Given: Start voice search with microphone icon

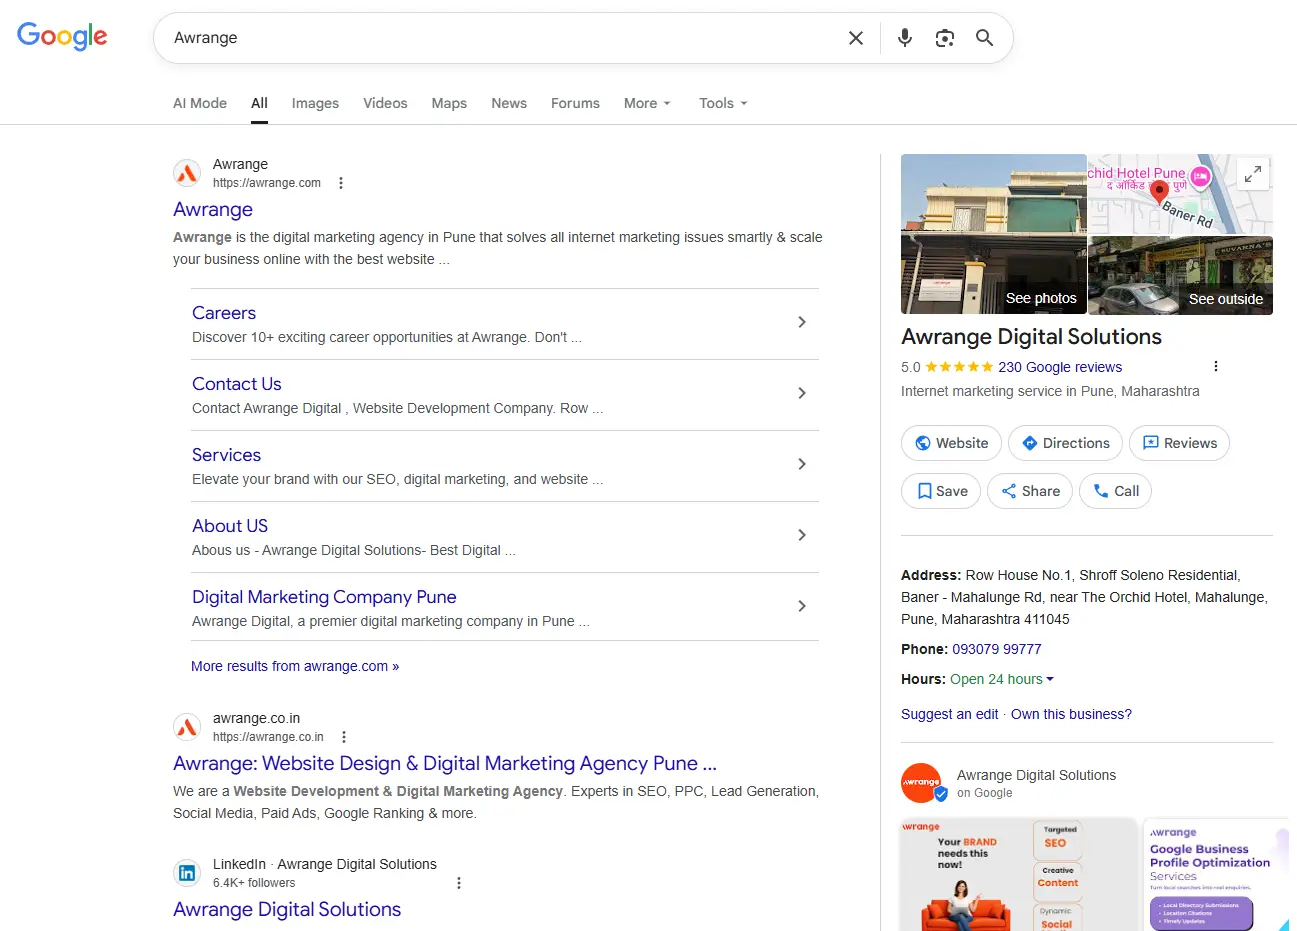Looking at the screenshot, I should pyautogui.click(x=904, y=38).
